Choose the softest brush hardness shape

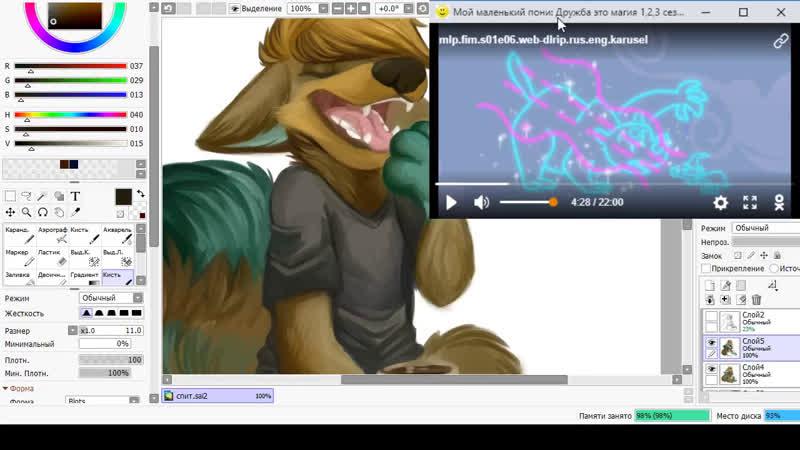pyautogui.click(x=87, y=313)
